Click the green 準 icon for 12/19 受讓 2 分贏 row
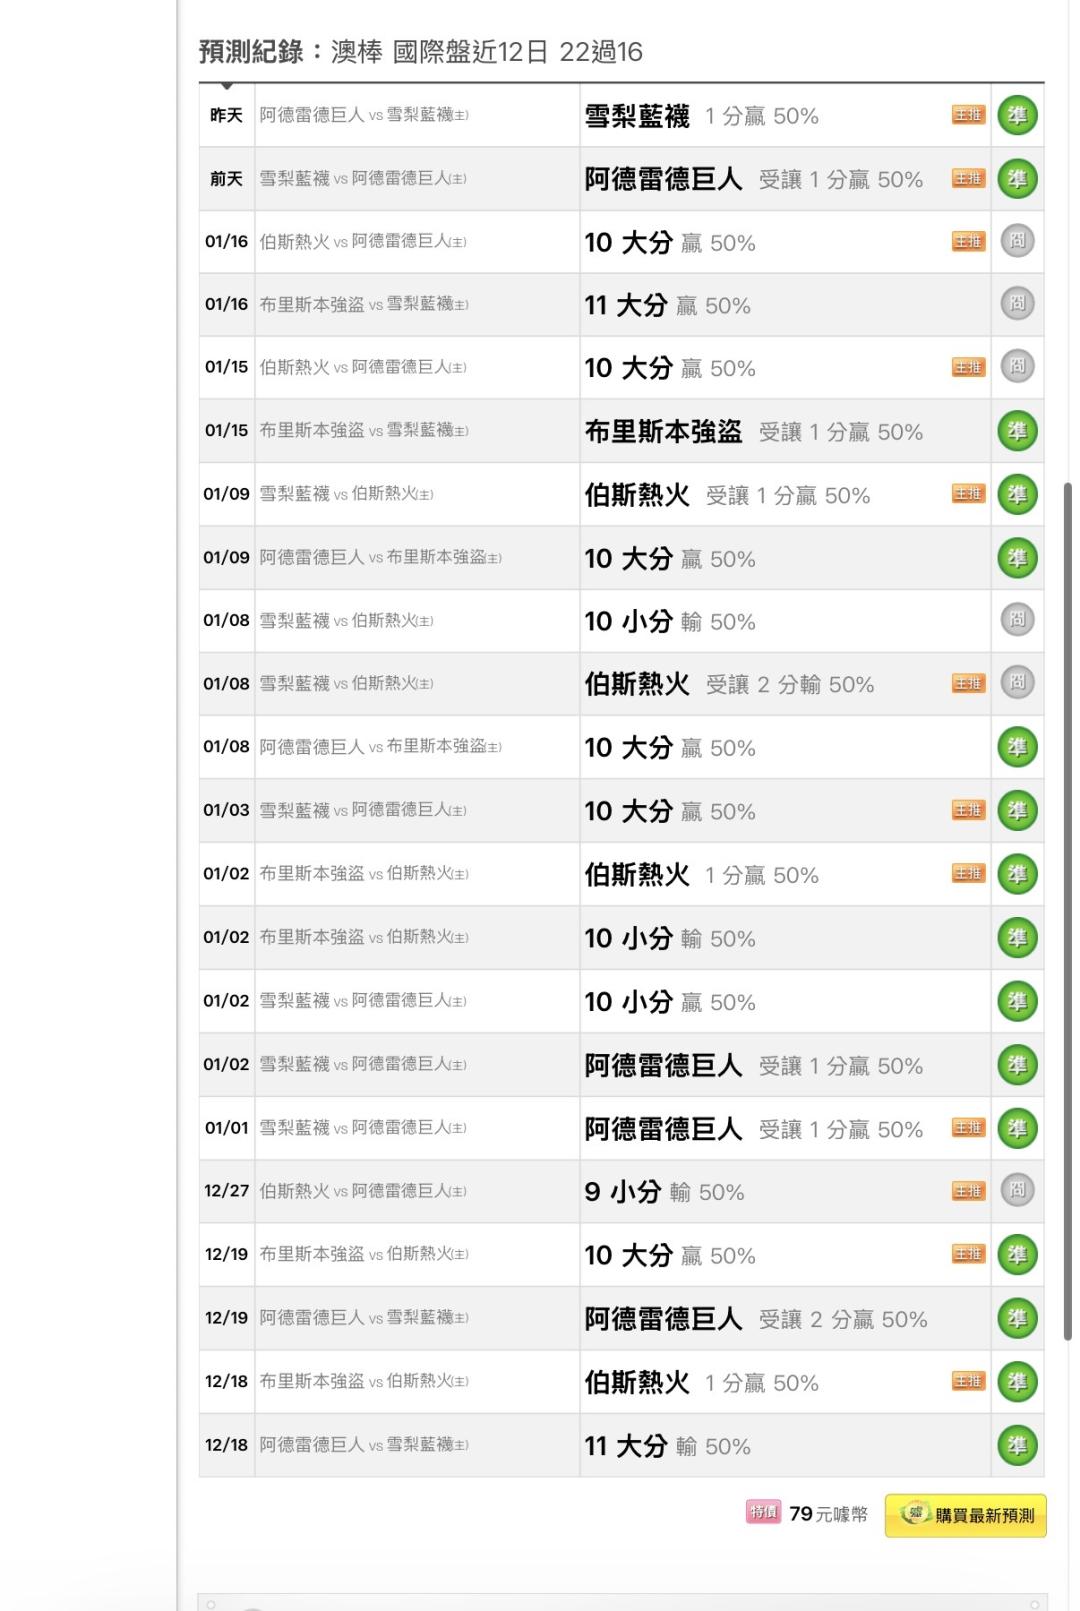 pyautogui.click(x=1017, y=1319)
